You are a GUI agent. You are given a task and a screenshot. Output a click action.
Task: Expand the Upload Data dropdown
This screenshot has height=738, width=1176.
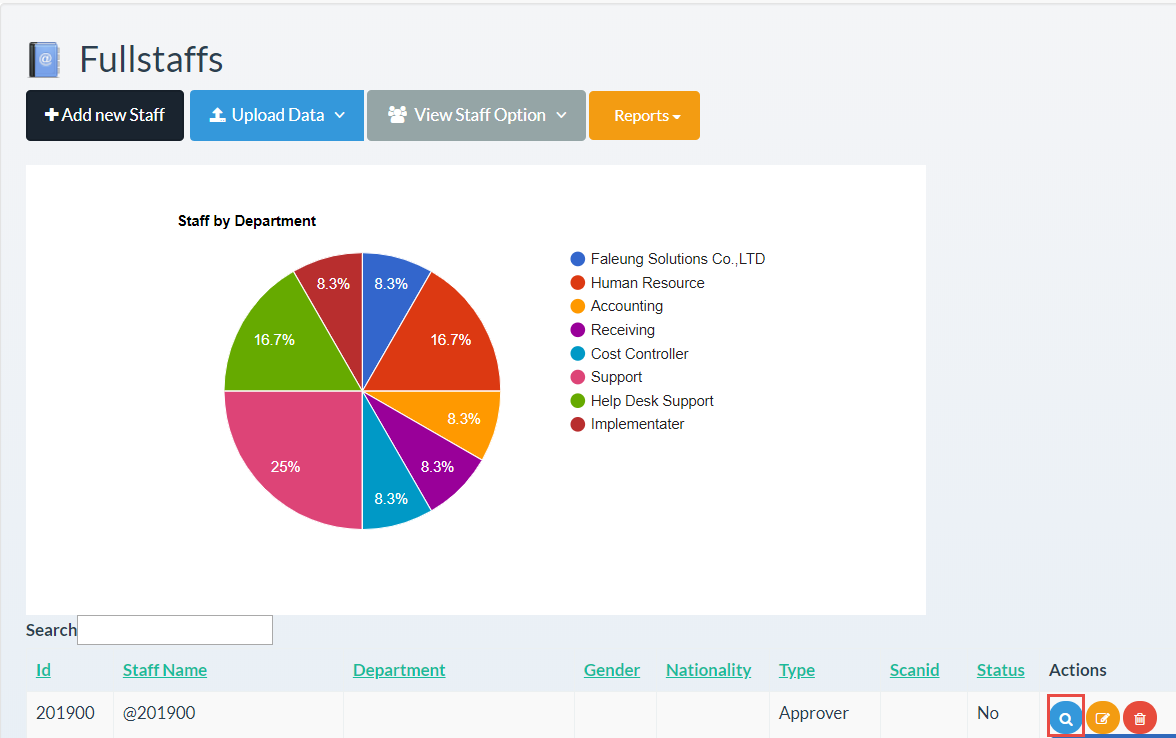click(276, 115)
